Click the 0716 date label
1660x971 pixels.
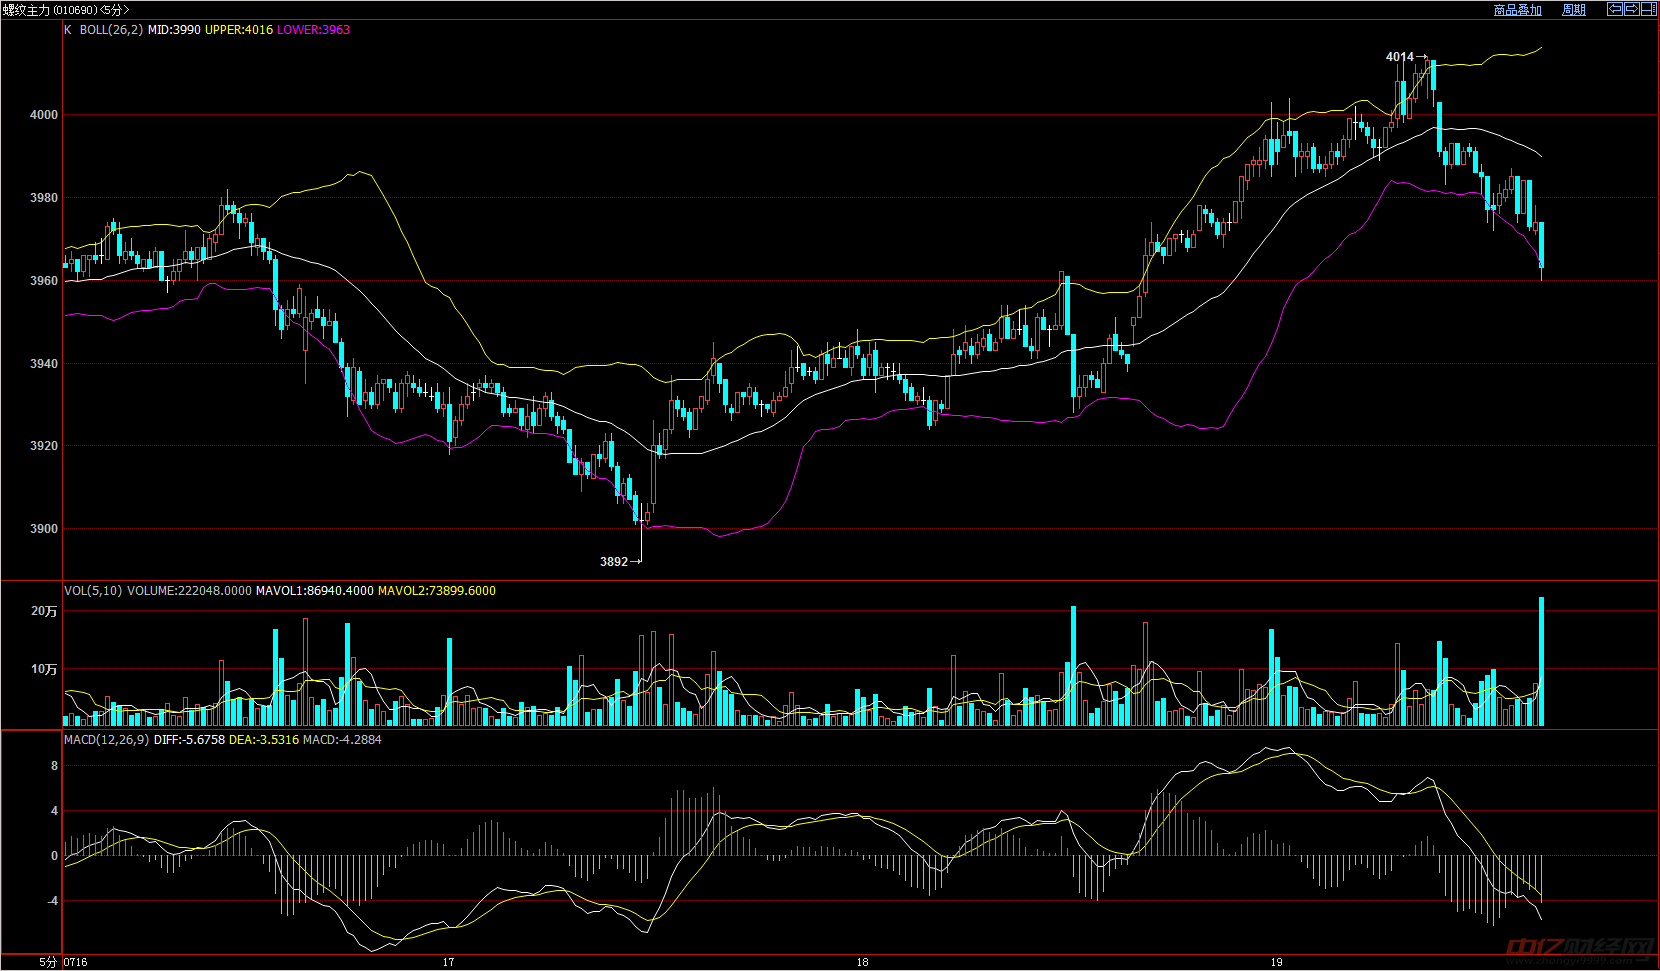point(76,963)
